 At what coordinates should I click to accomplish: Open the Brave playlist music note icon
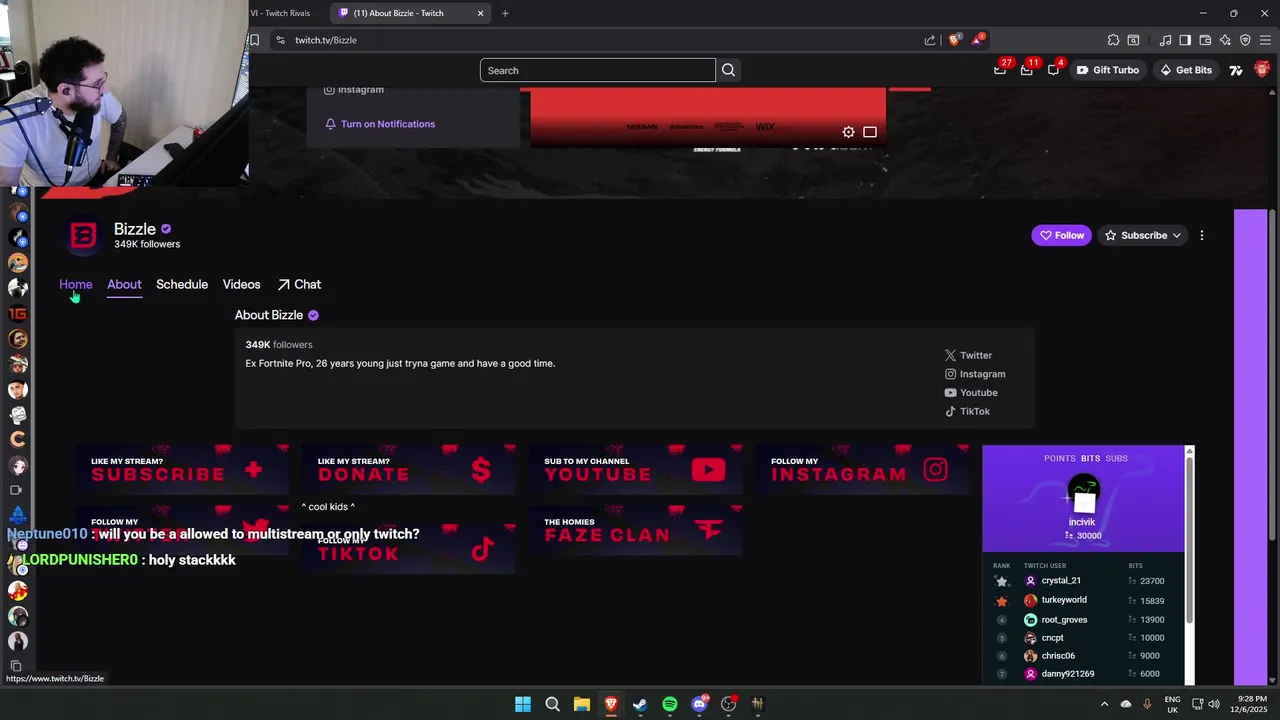coord(1165,40)
